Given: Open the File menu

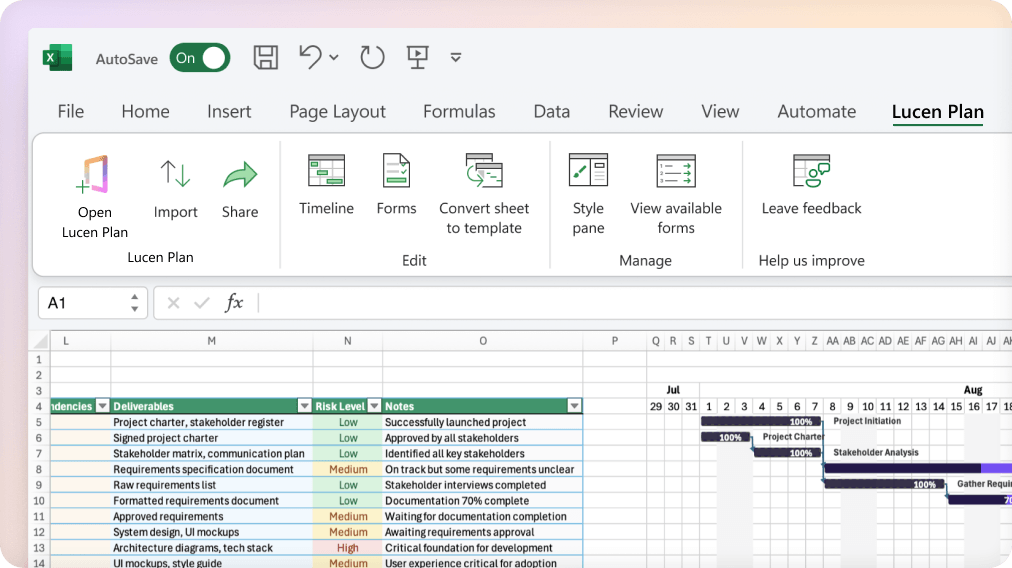Looking at the screenshot, I should click(x=70, y=112).
